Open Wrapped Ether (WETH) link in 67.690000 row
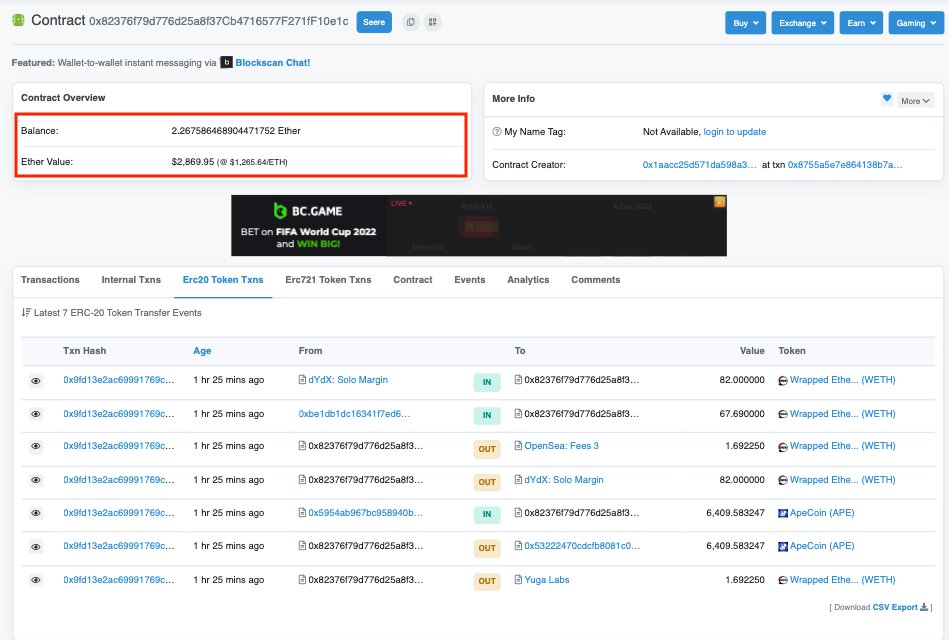 pyautogui.click(x=842, y=414)
